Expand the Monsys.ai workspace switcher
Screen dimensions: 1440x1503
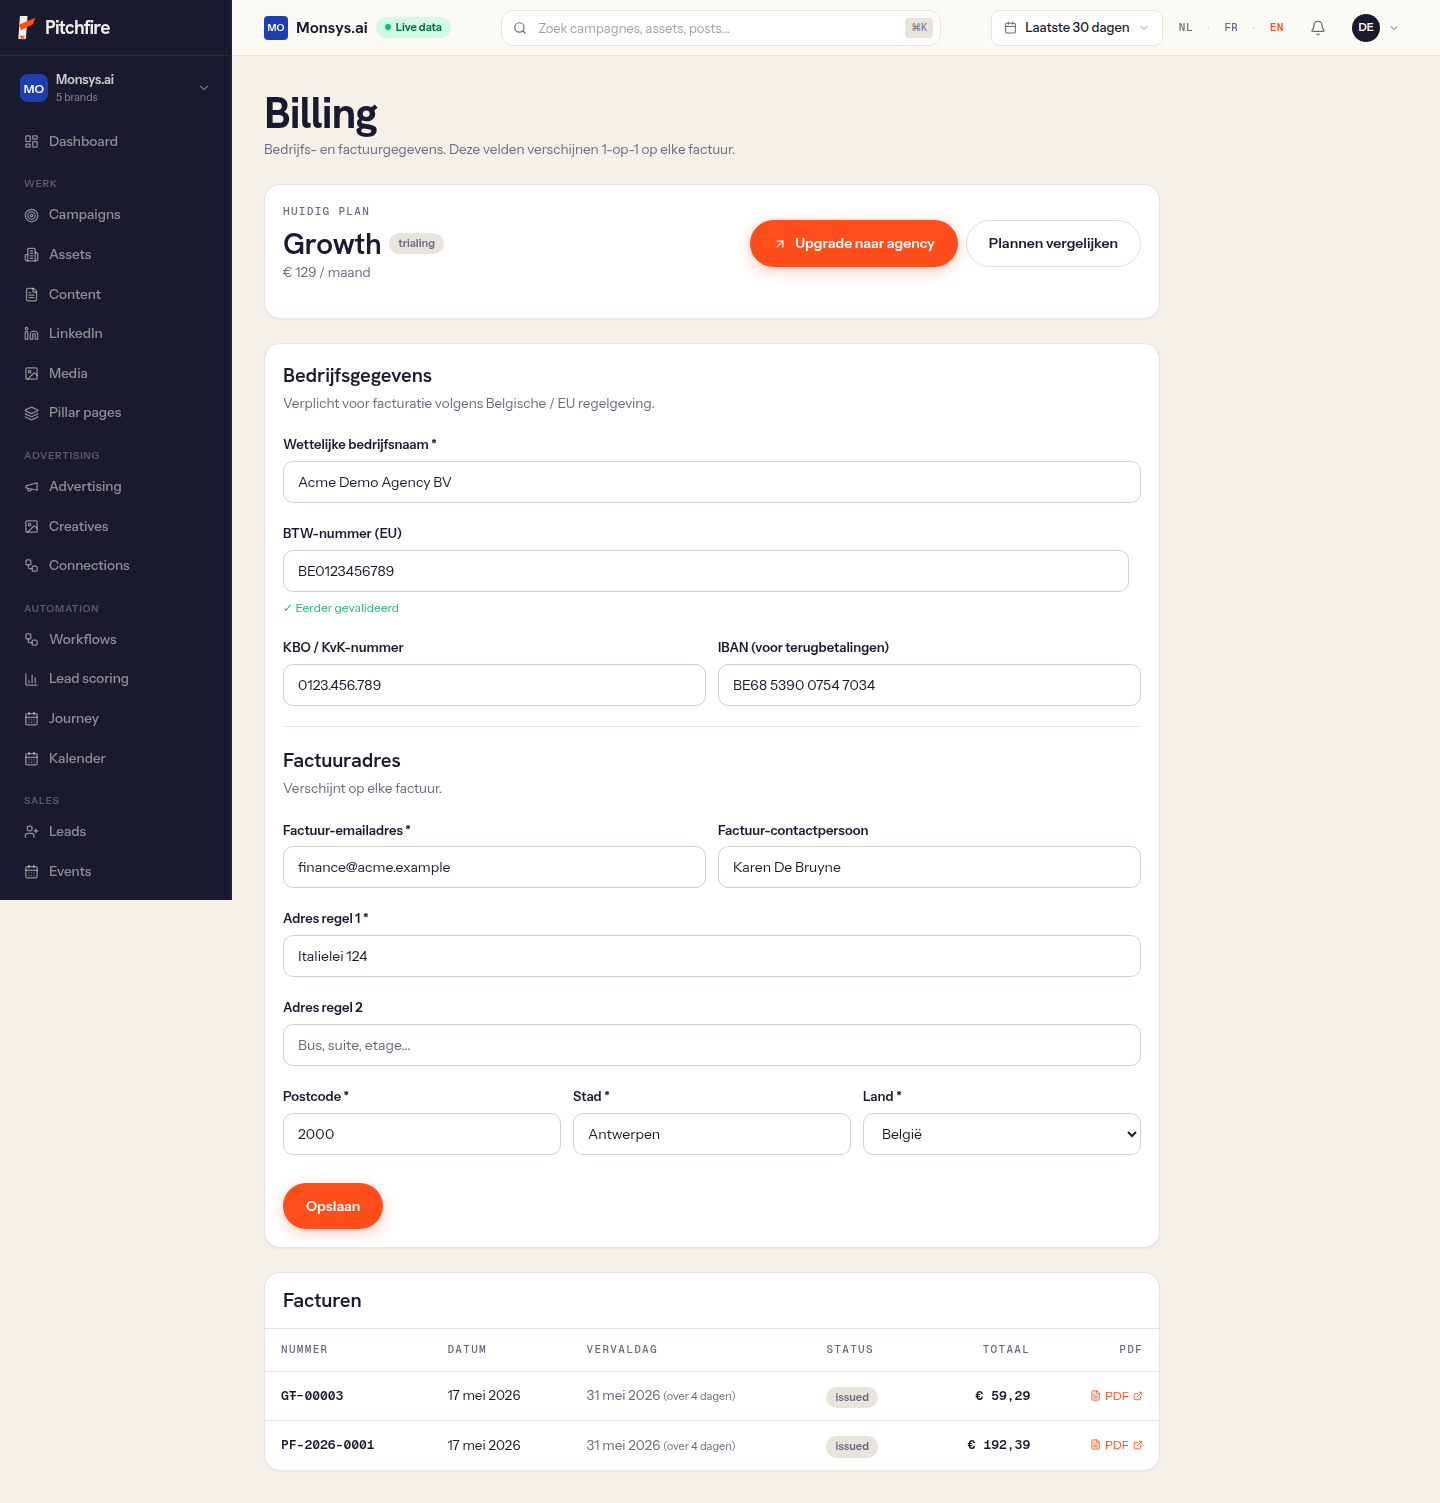(x=116, y=88)
